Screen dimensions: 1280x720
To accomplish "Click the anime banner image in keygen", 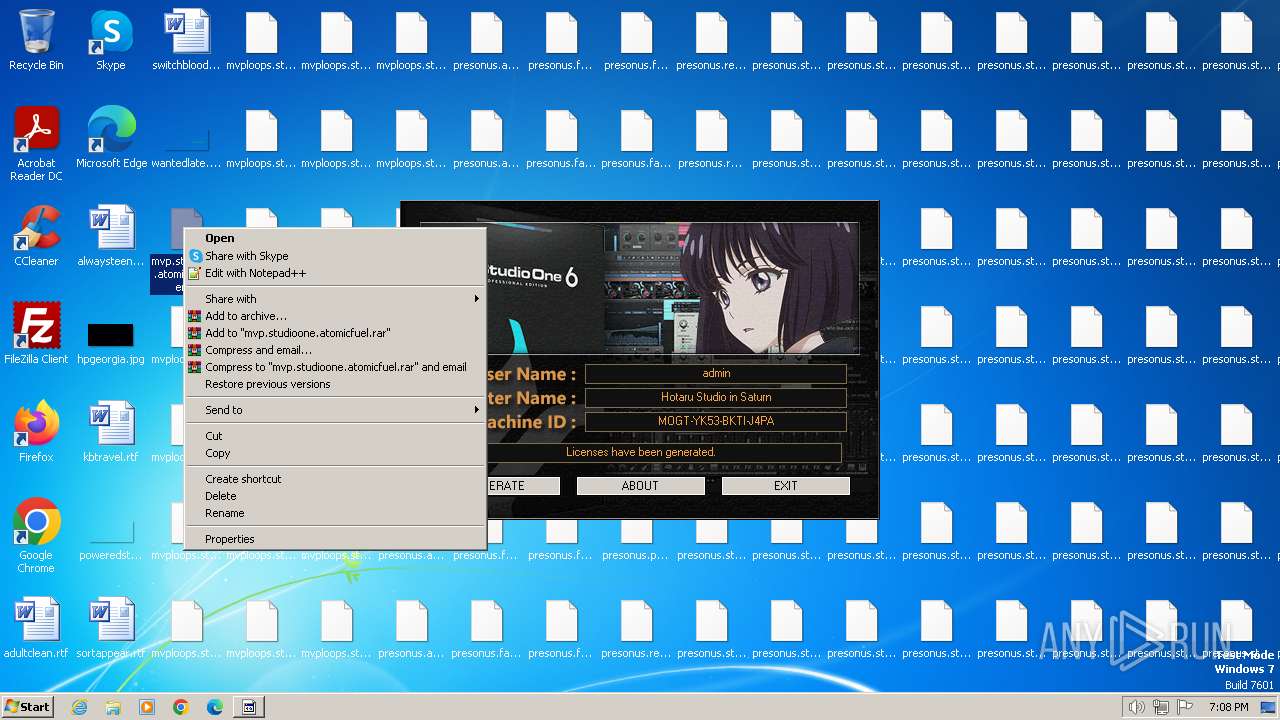I will coord(673,288).
